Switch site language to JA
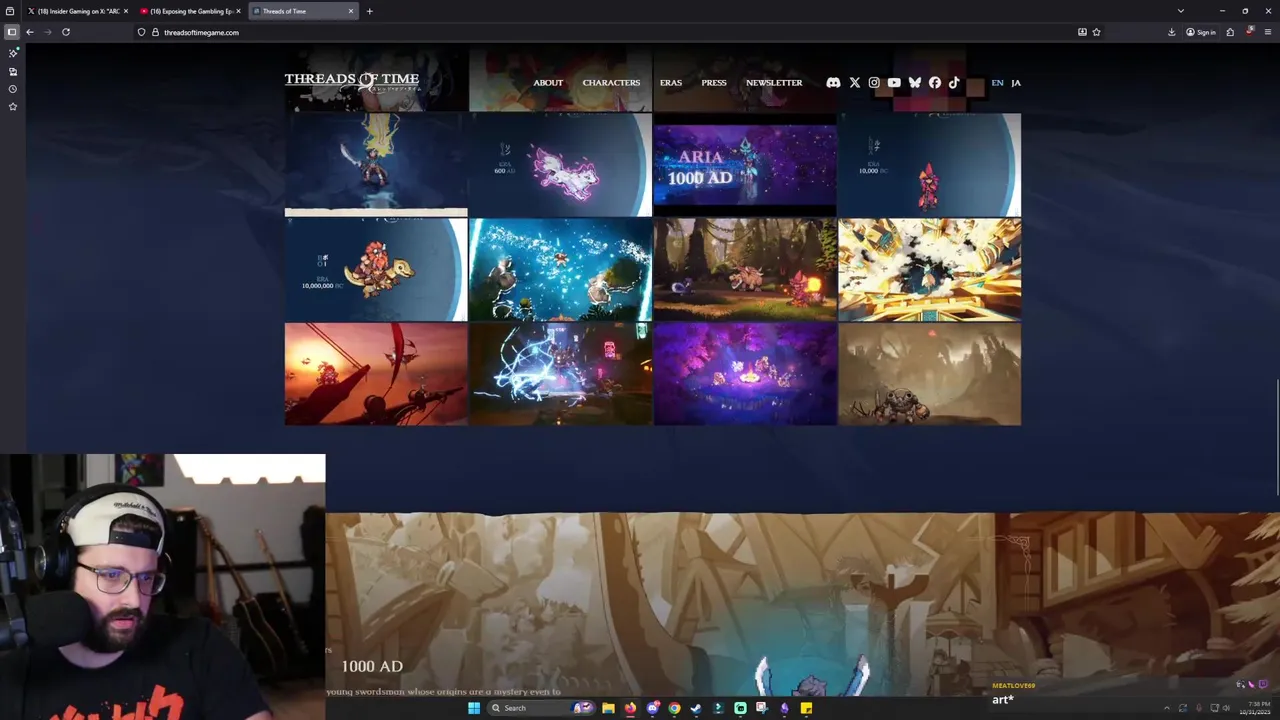Image resolution: width=1280 pixels, height=720 pixels. 1016,83
